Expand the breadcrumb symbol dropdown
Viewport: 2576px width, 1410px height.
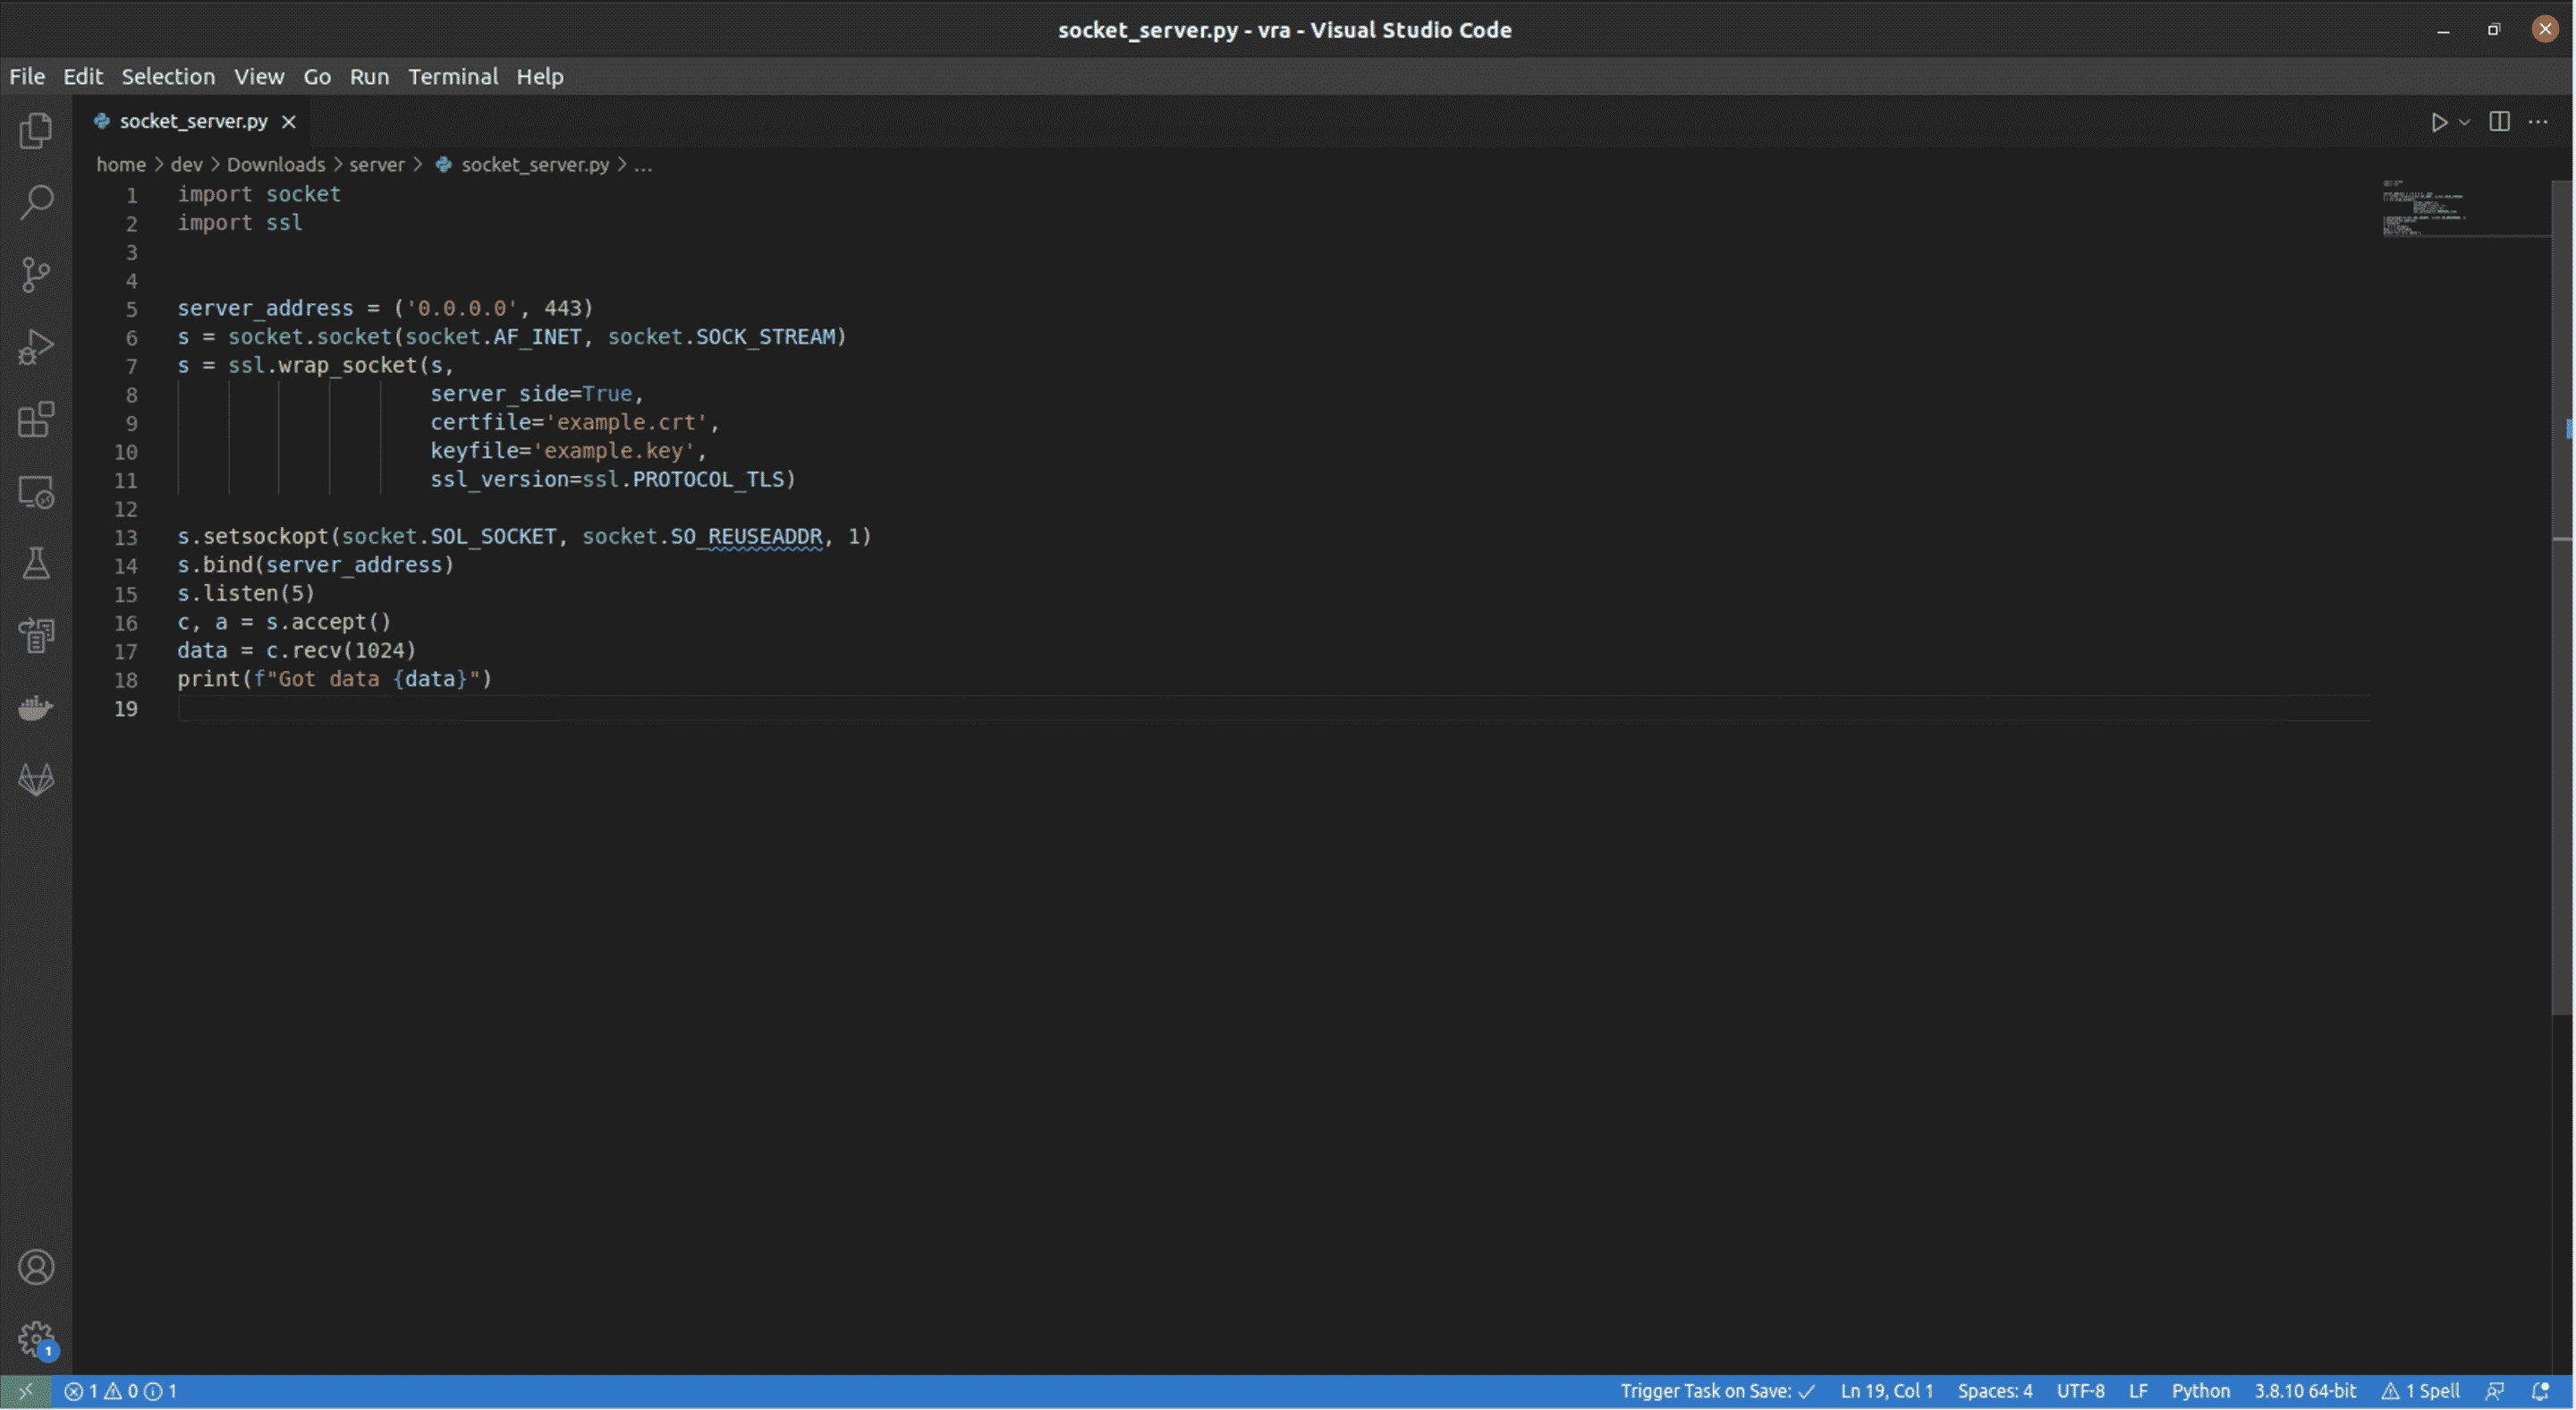tap(642, 163)
